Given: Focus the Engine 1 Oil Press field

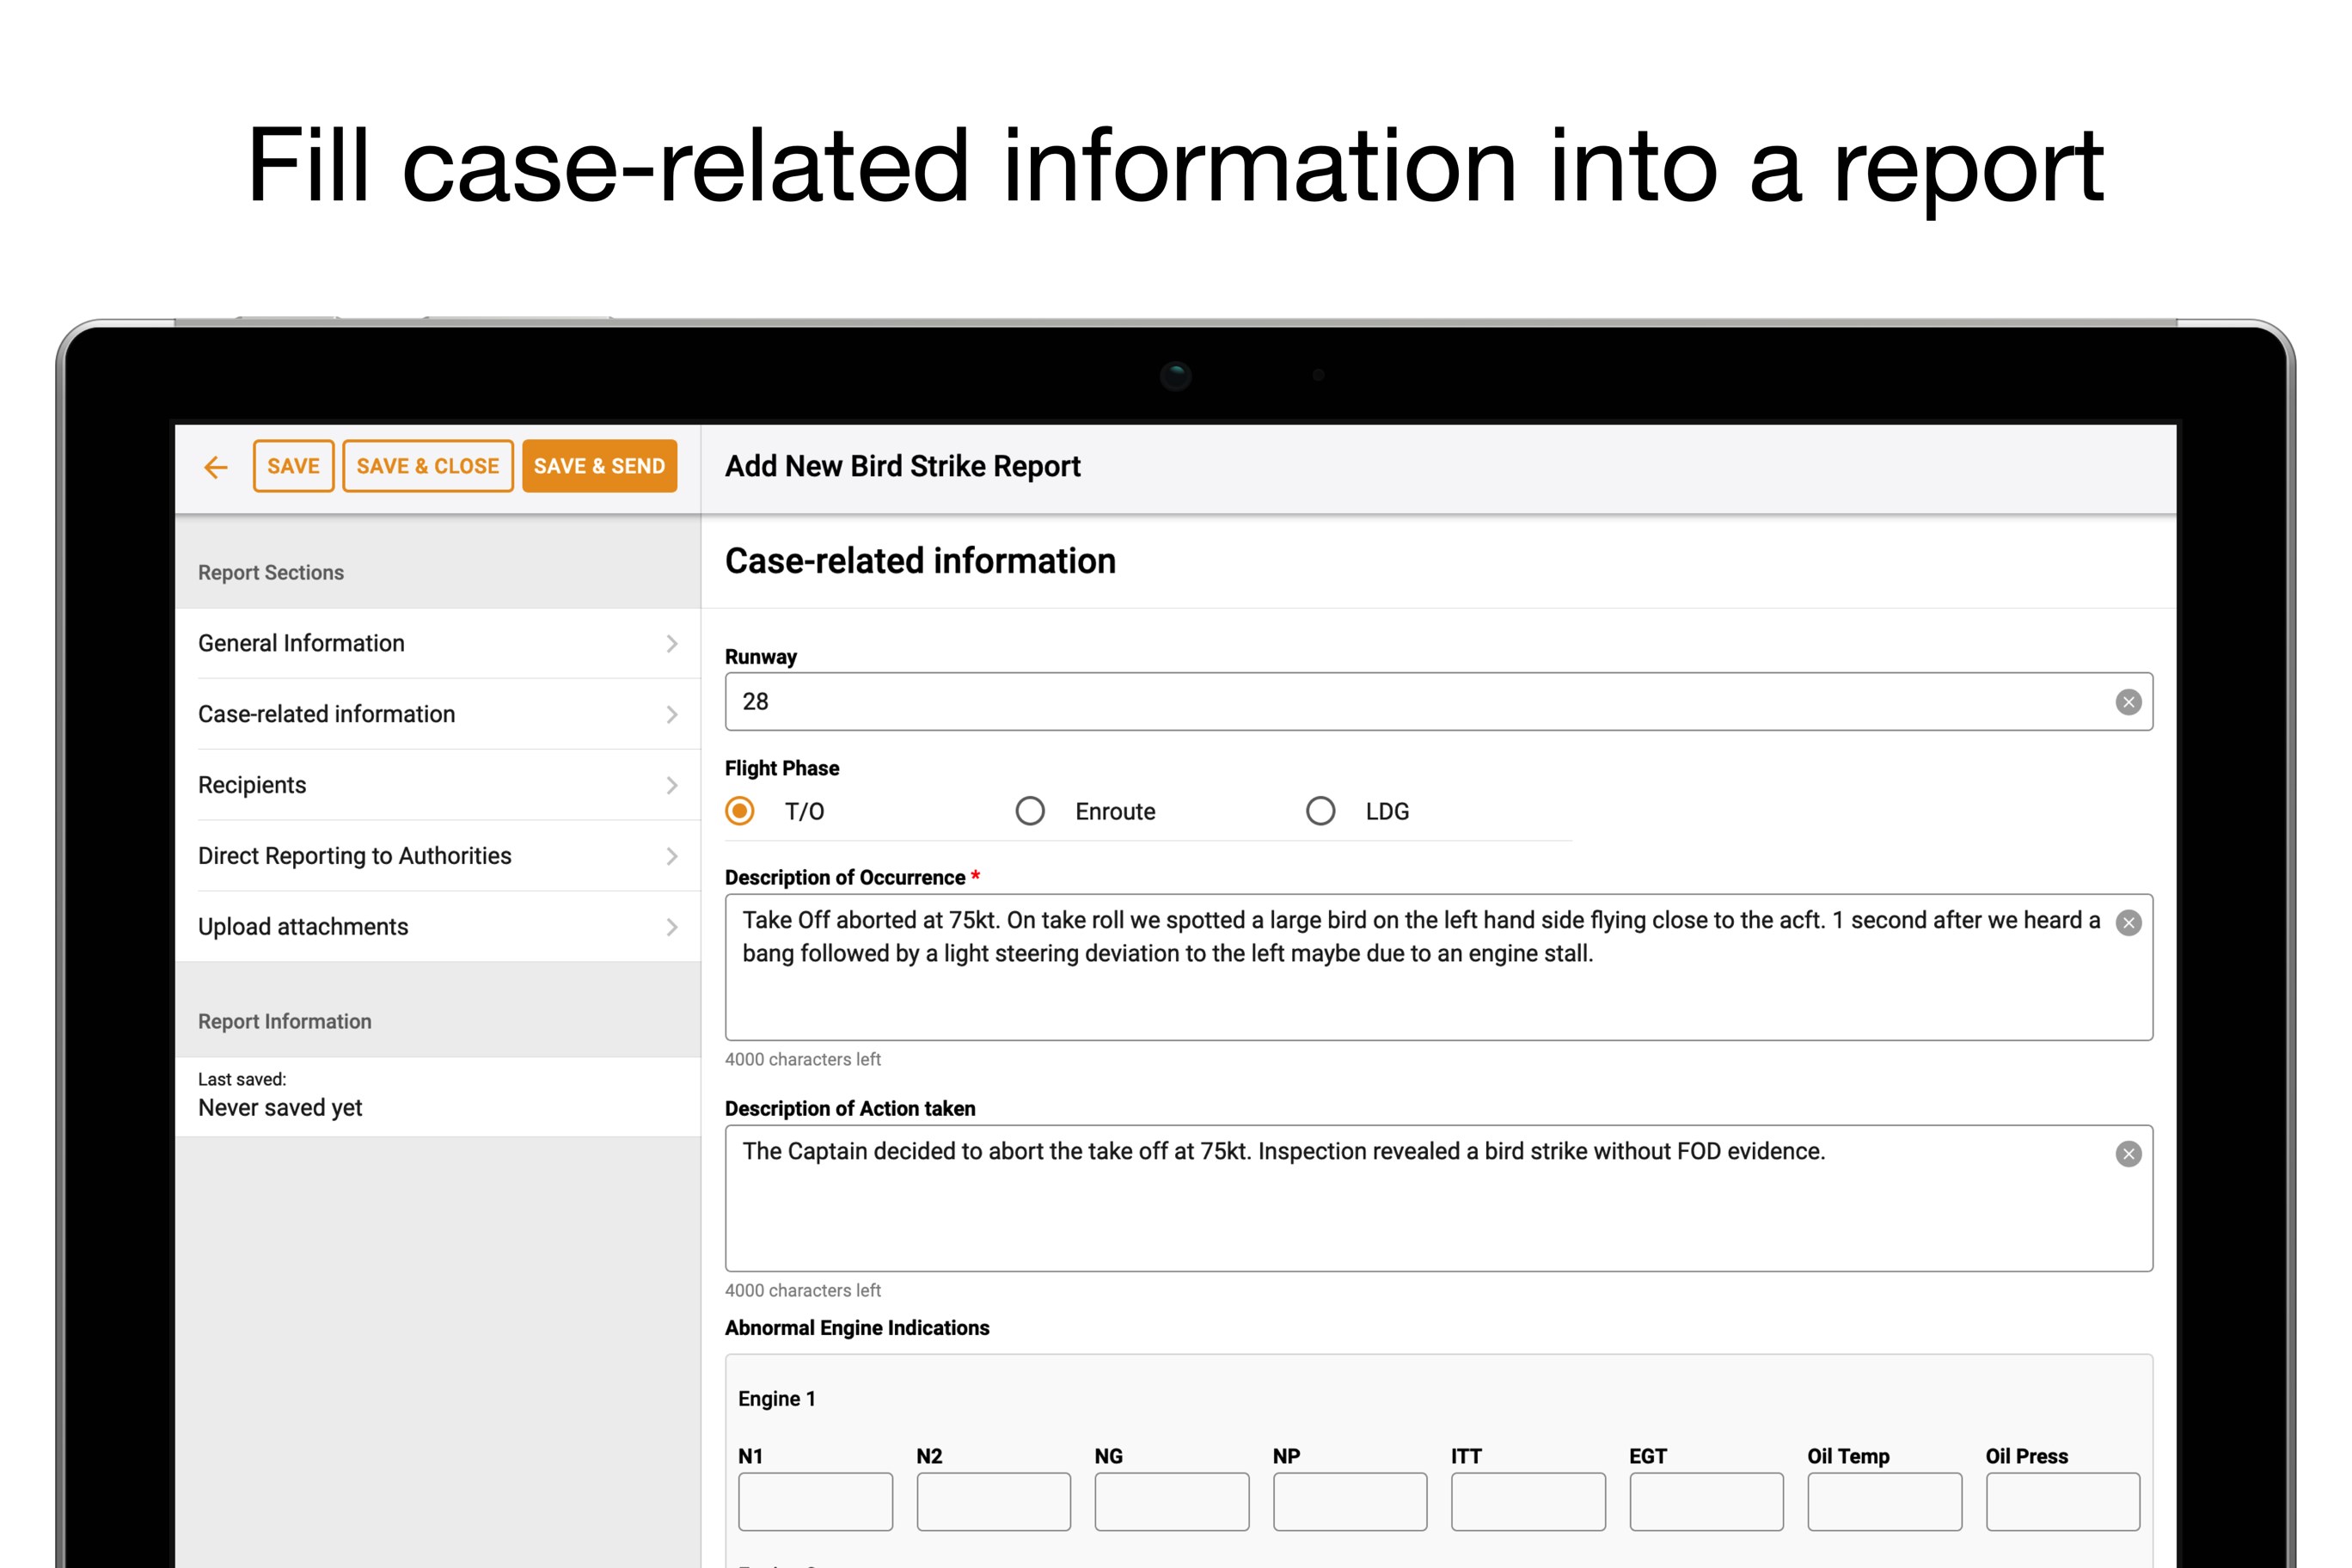Looking at the screenshot, I should point(2062,1501).
